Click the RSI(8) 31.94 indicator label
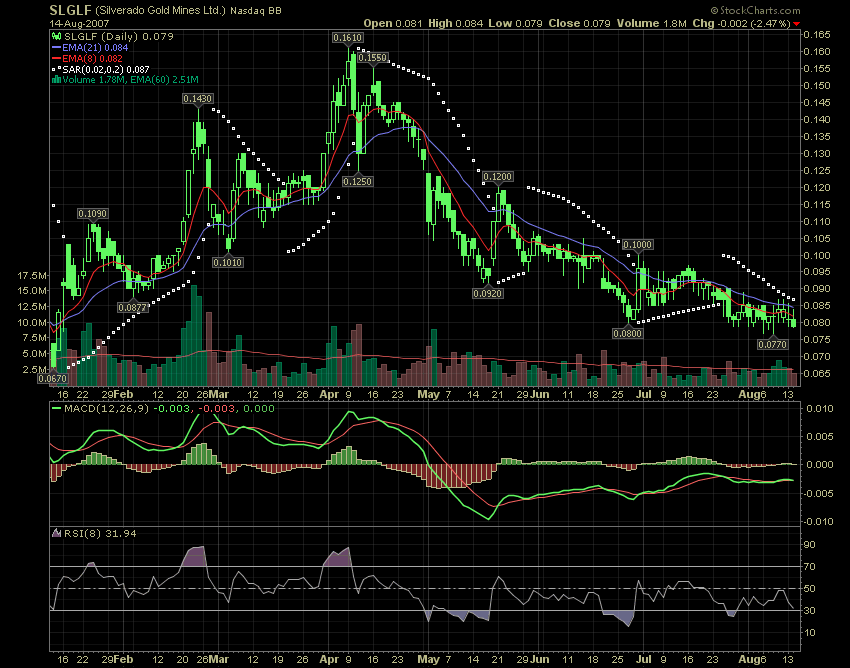Image resolution: width=850 pixels, height=668 pixels. coord(100,534)
